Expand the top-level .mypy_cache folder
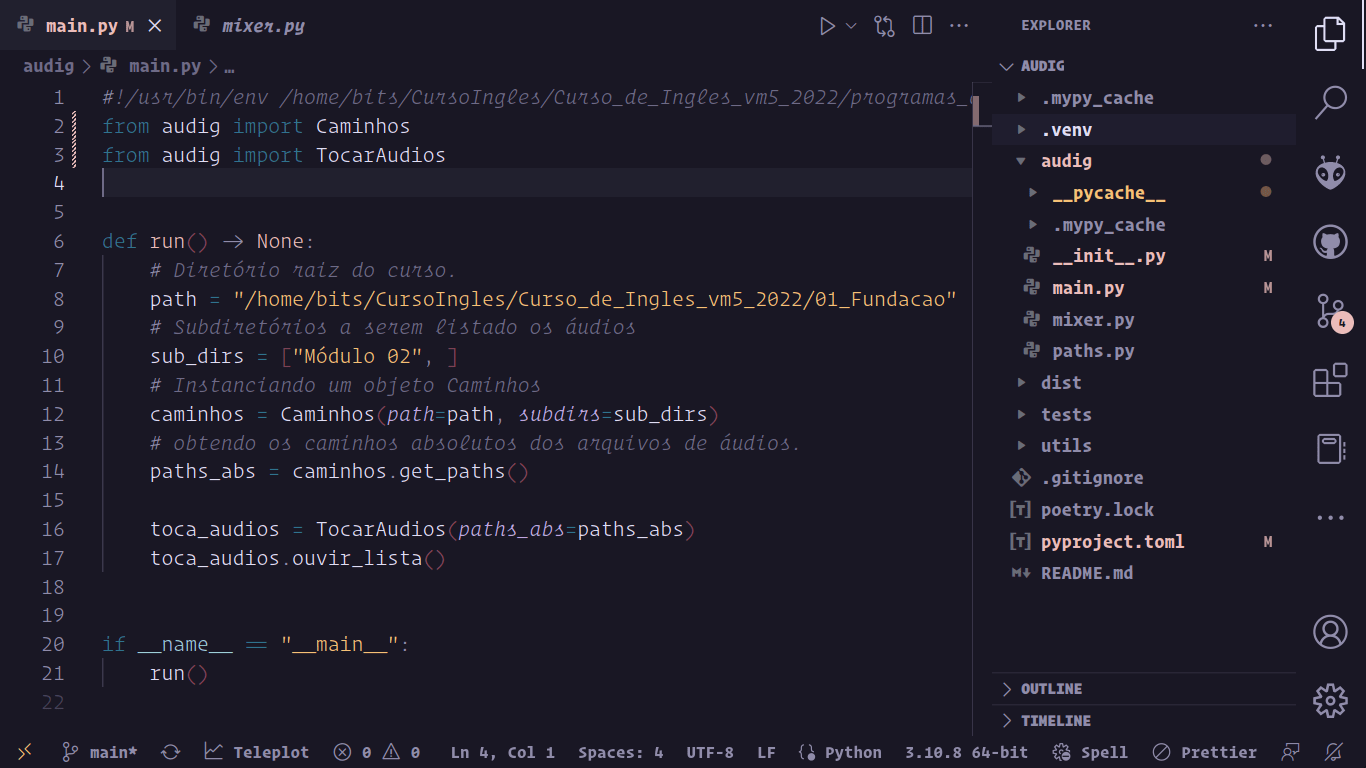1366x768 pixels. tap(1143, 98)
